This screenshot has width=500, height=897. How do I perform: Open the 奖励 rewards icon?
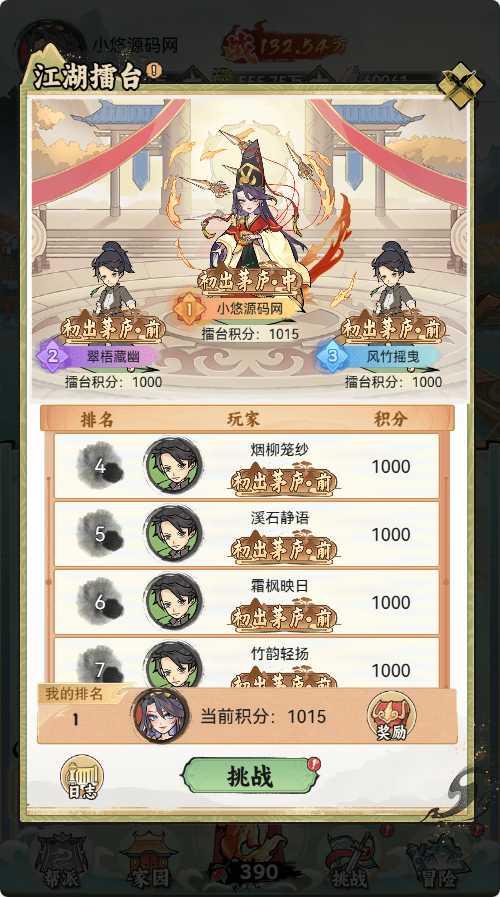(391, 716)
